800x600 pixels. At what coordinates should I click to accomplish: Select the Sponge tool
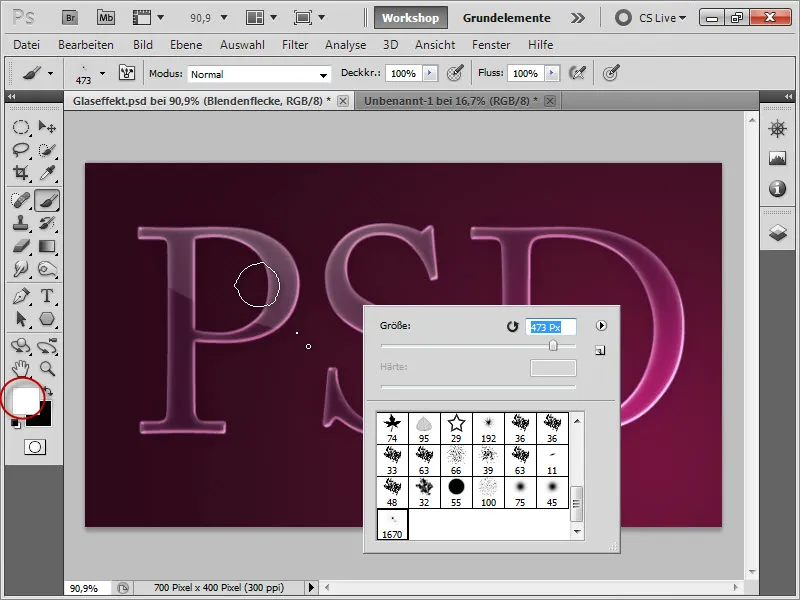coord(47,269)
